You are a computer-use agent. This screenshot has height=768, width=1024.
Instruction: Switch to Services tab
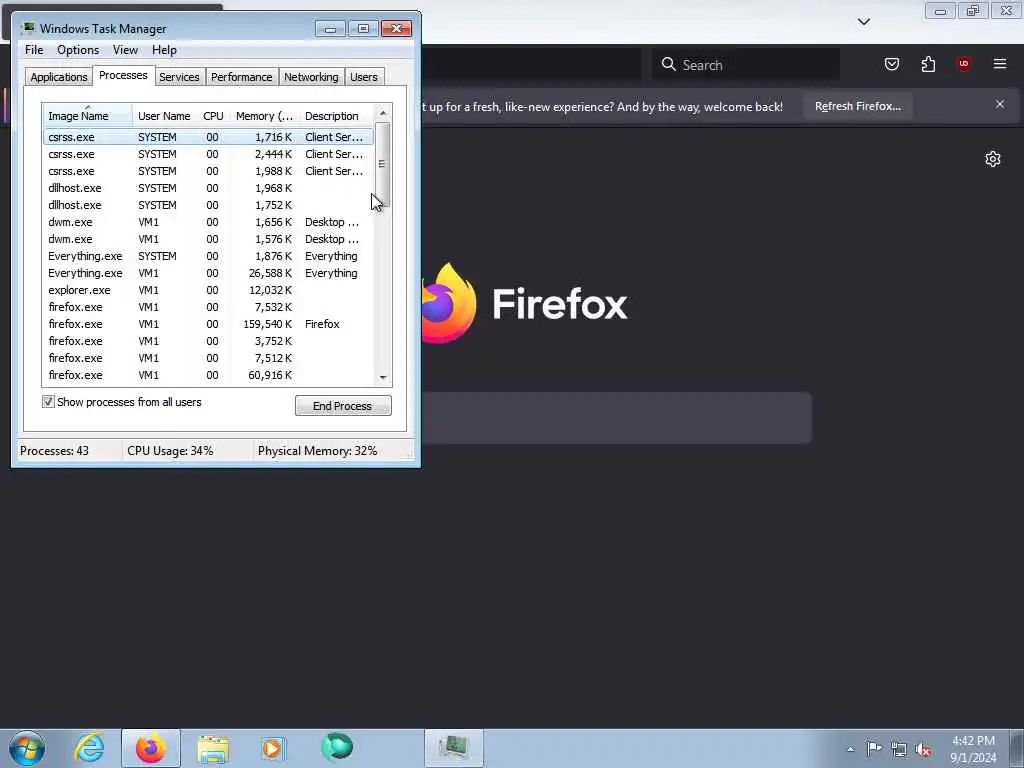[179, 77]
